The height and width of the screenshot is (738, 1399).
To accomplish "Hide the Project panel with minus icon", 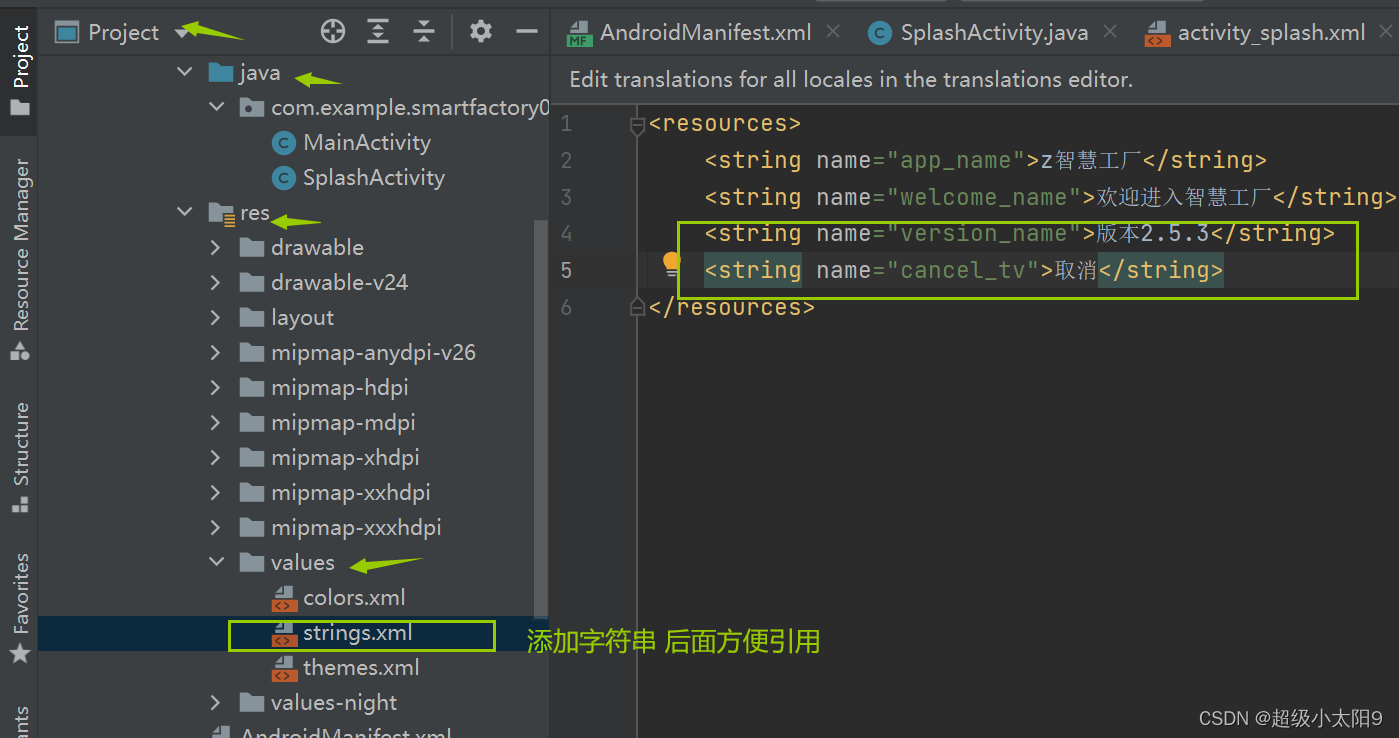I will pos(527,32).
